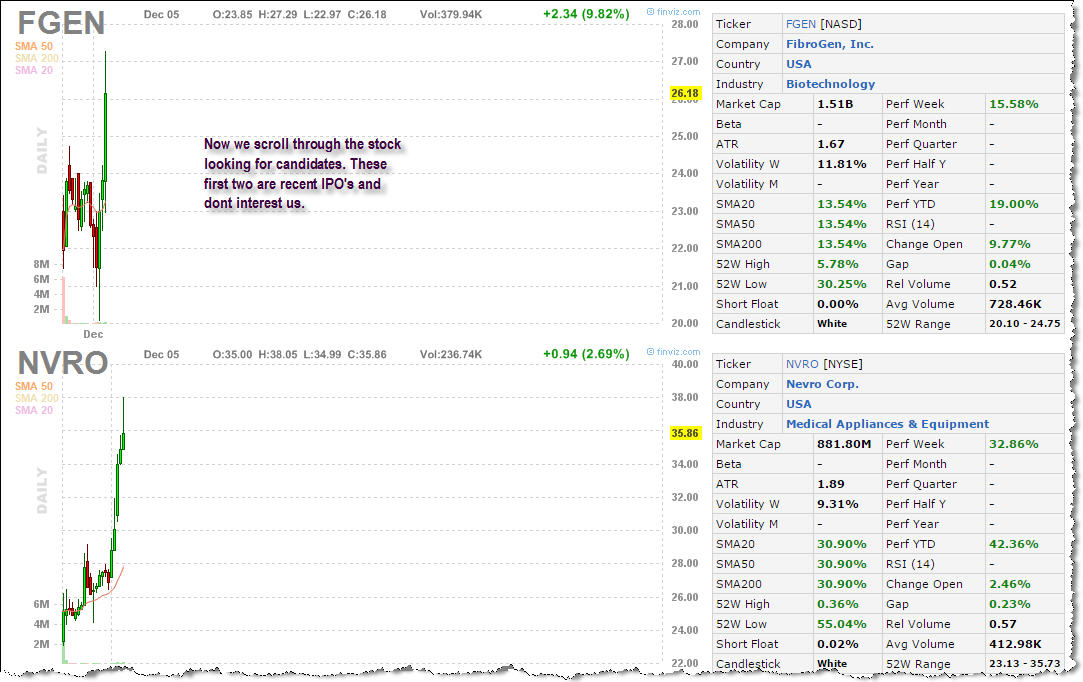This screenshot has height=682, width=1083.
Task: Select the FGEN 52W High value 5.78%
Action: tap(837, 265)
